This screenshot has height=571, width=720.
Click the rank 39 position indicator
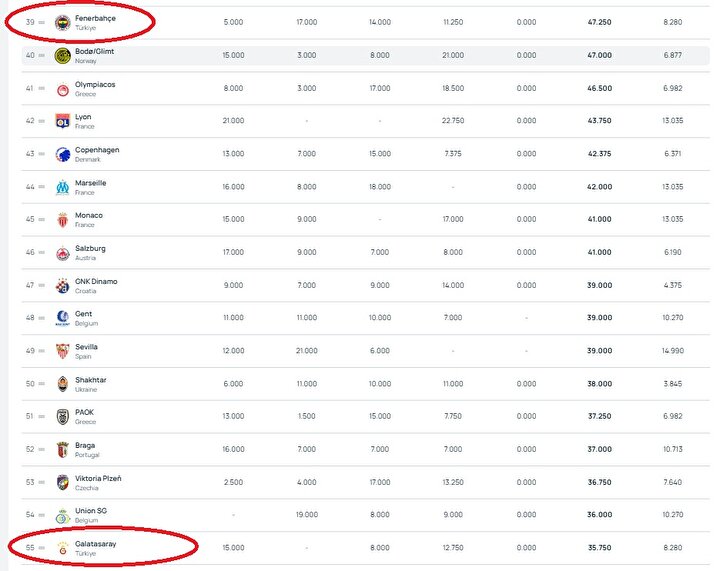(30, 22)
